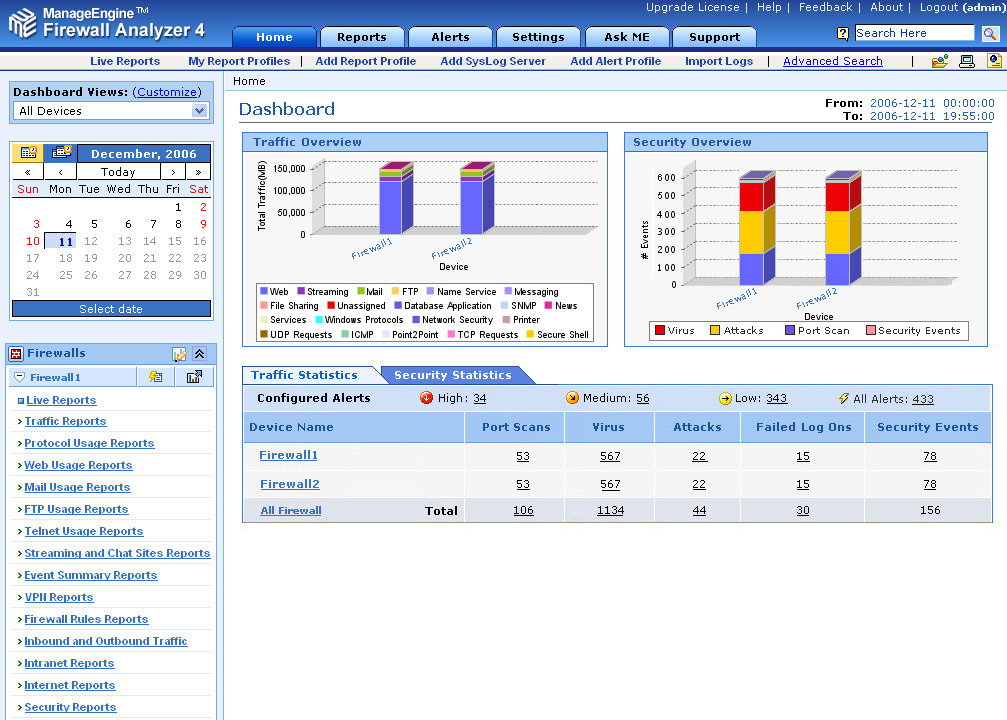The height and width of the screenshot is (720, 1007).
Task: Click the Attacks legend yellow swatch
Action: point(715,330)
